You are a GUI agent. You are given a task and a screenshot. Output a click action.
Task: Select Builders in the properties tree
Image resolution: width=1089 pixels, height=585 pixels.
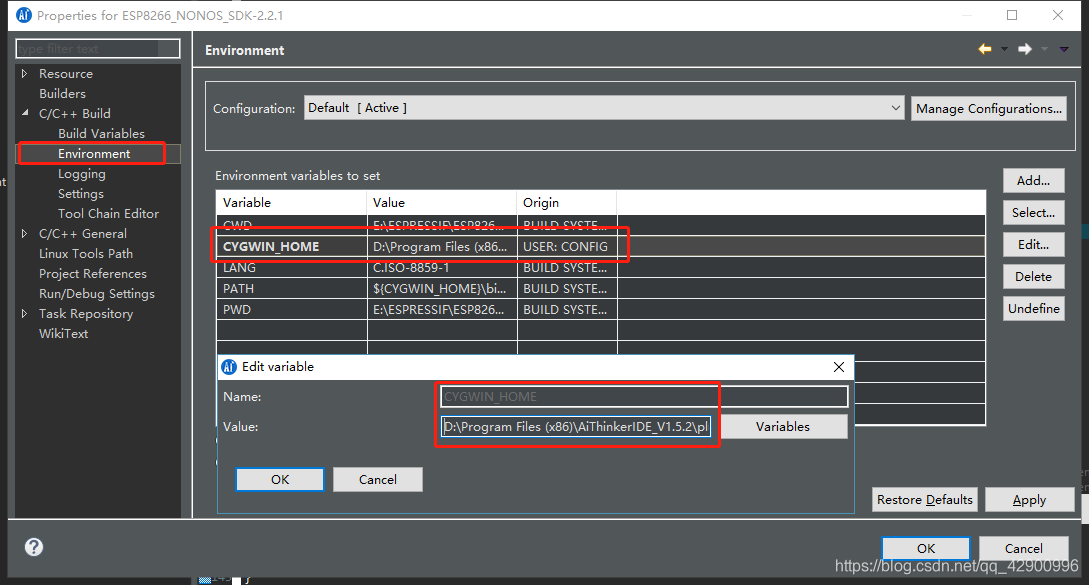coord(63,93)
